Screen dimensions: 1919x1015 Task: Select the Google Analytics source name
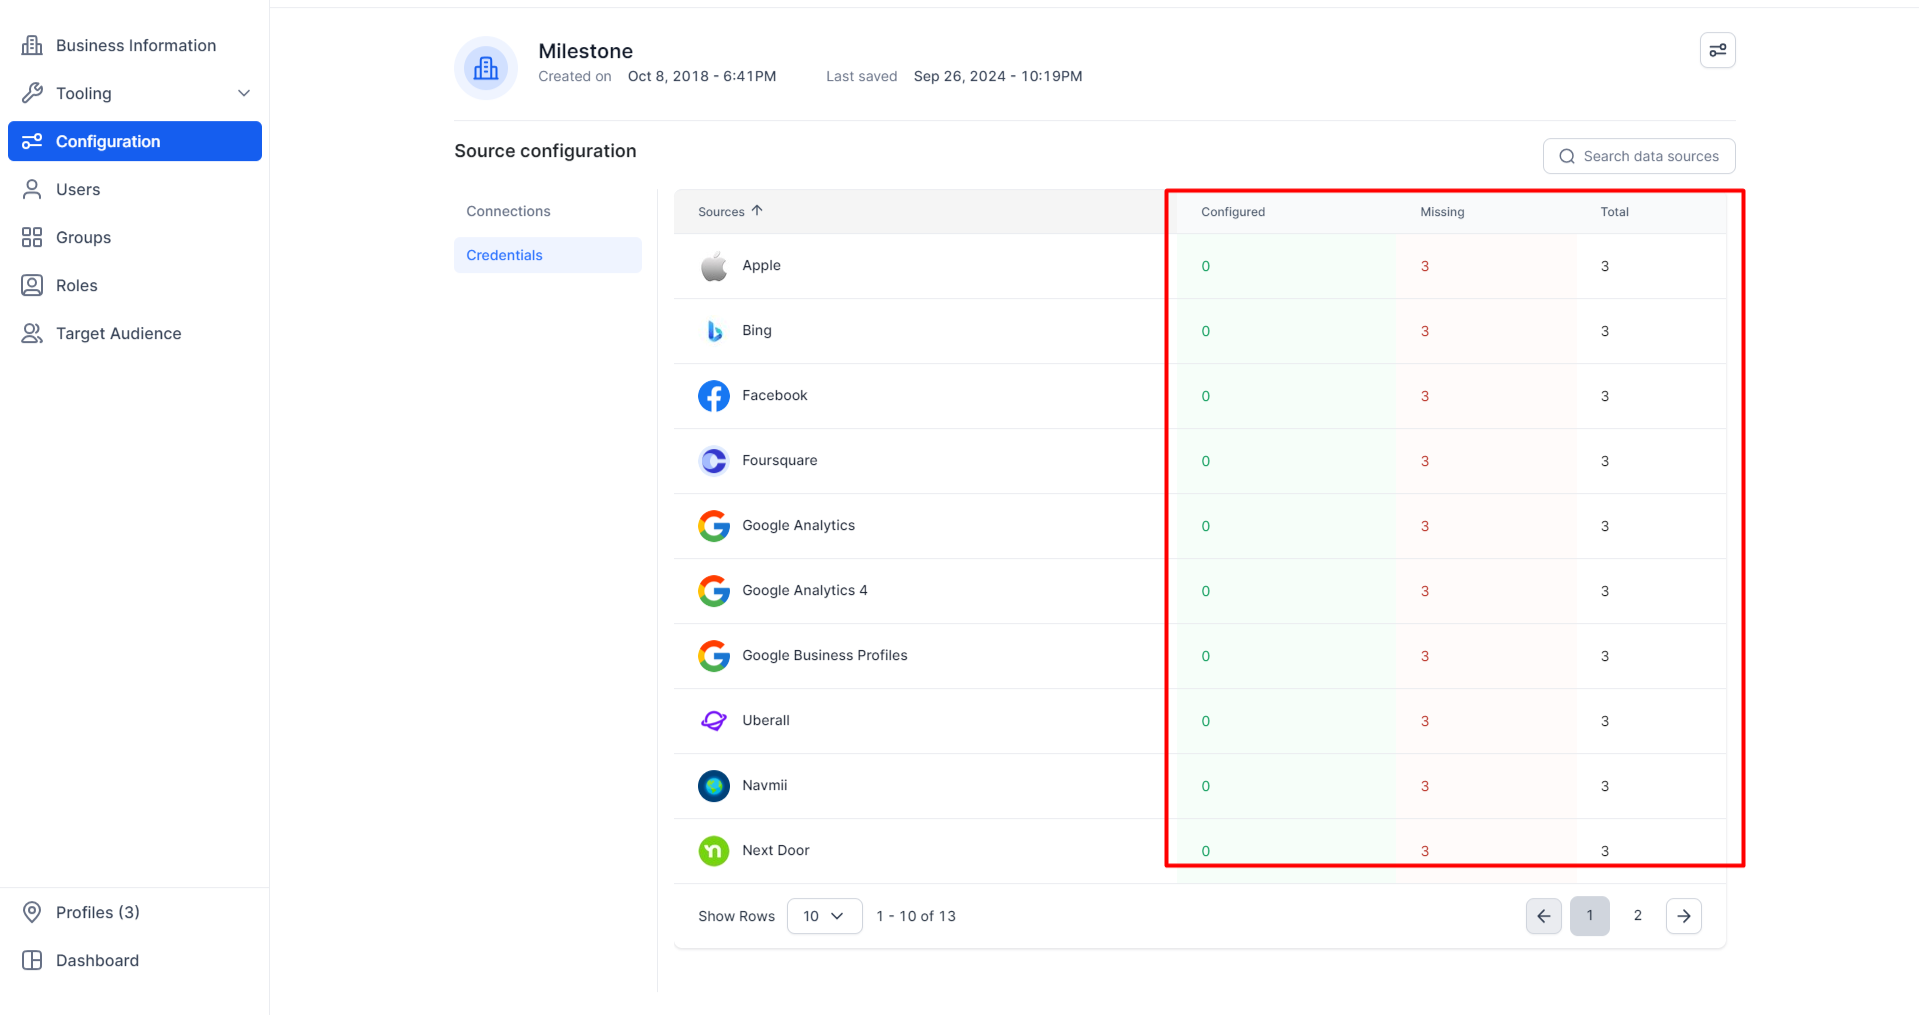point(799,525)
